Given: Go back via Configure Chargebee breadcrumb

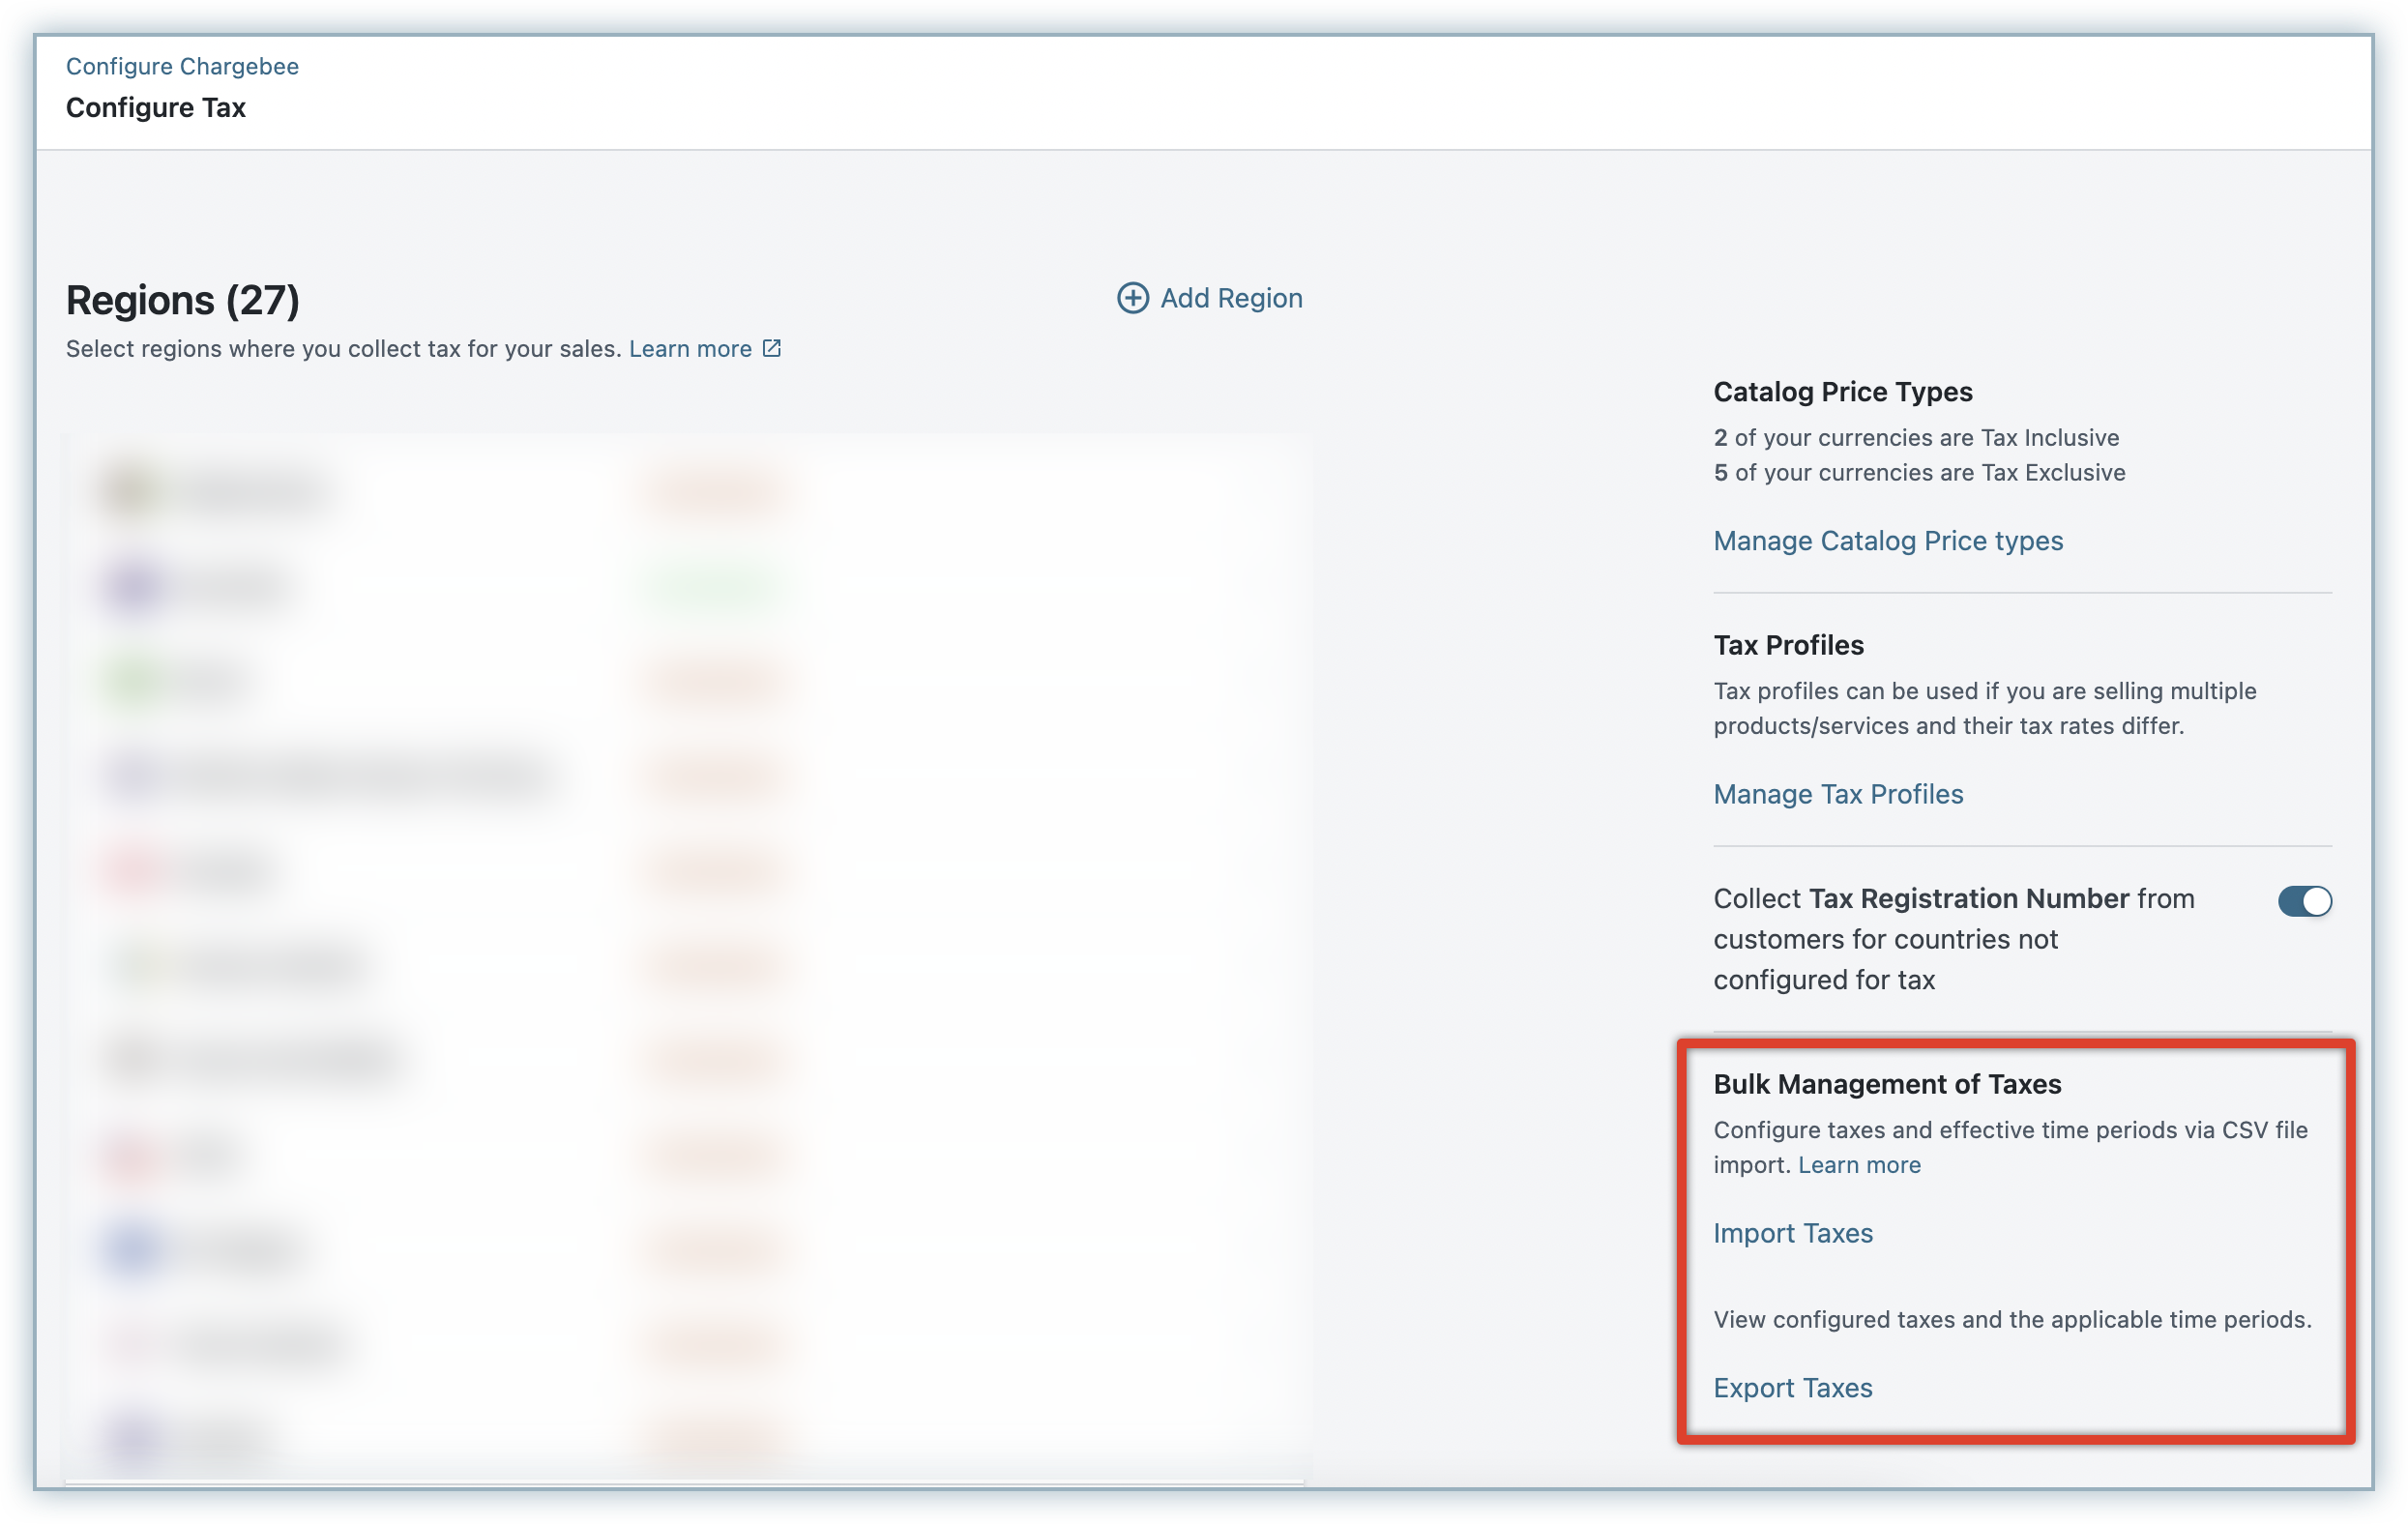Looking at the screenshot, I should click(182, 66).
